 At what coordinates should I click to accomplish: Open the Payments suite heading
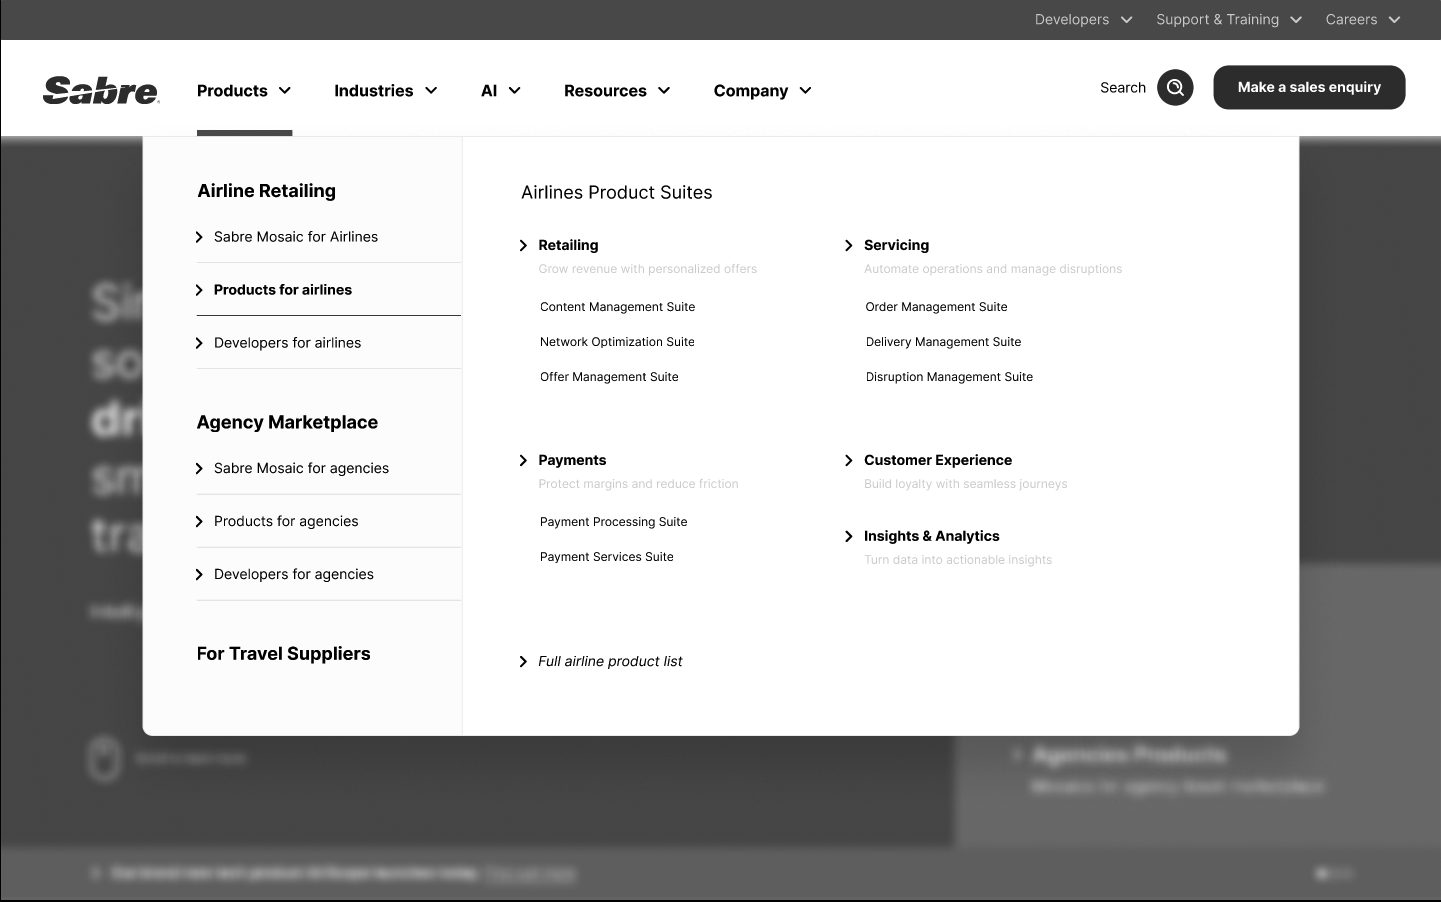tap(572, 460)
